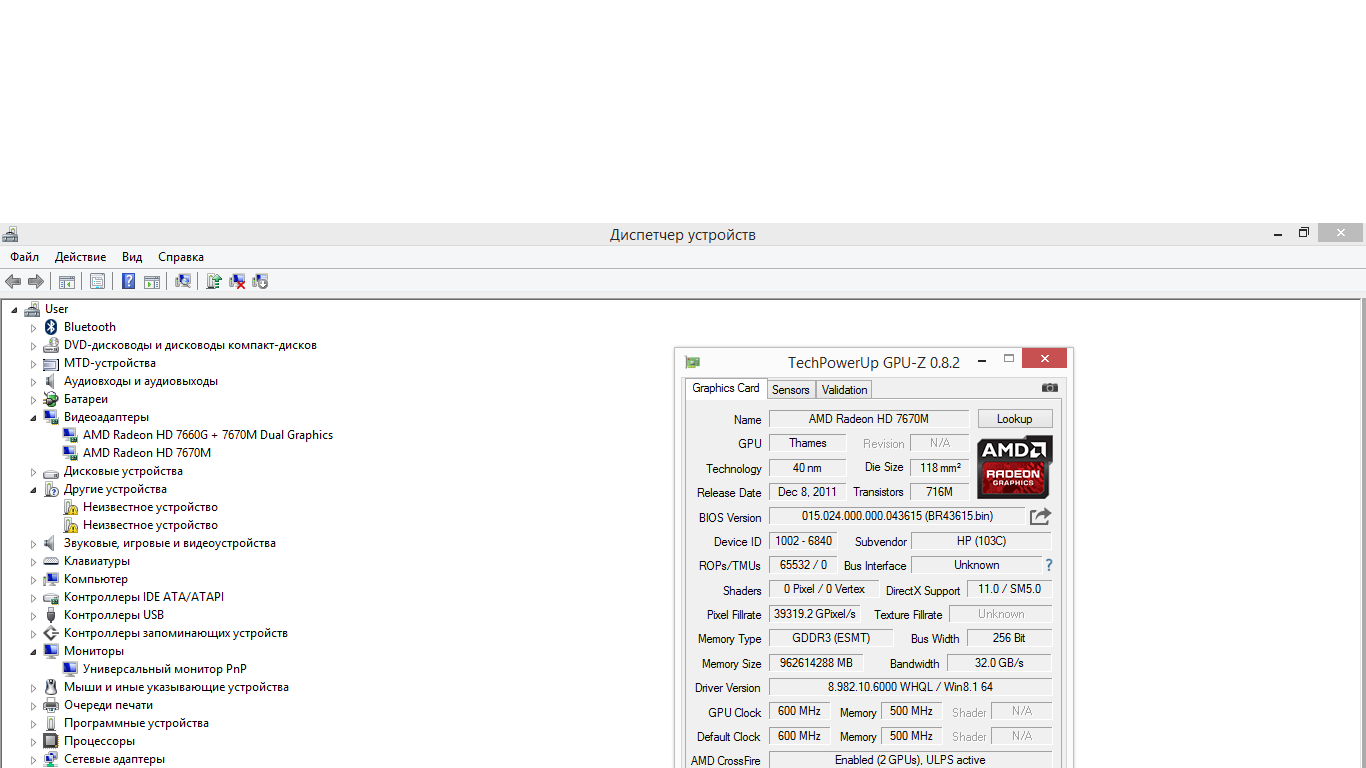Click the Bus Interface question mark icon
1366x768 pixels.
coord(1049,565)
